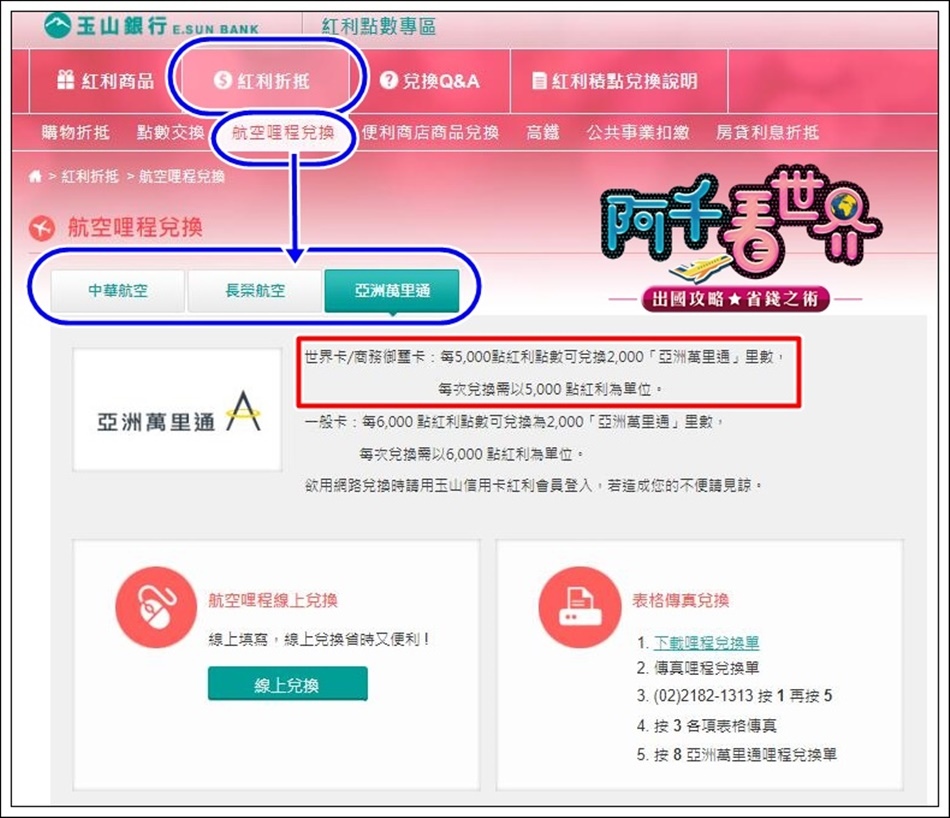950x818 pixels.
Task: Switch to the 亞洲萬里通 tab
Action: tap(392, 291)
